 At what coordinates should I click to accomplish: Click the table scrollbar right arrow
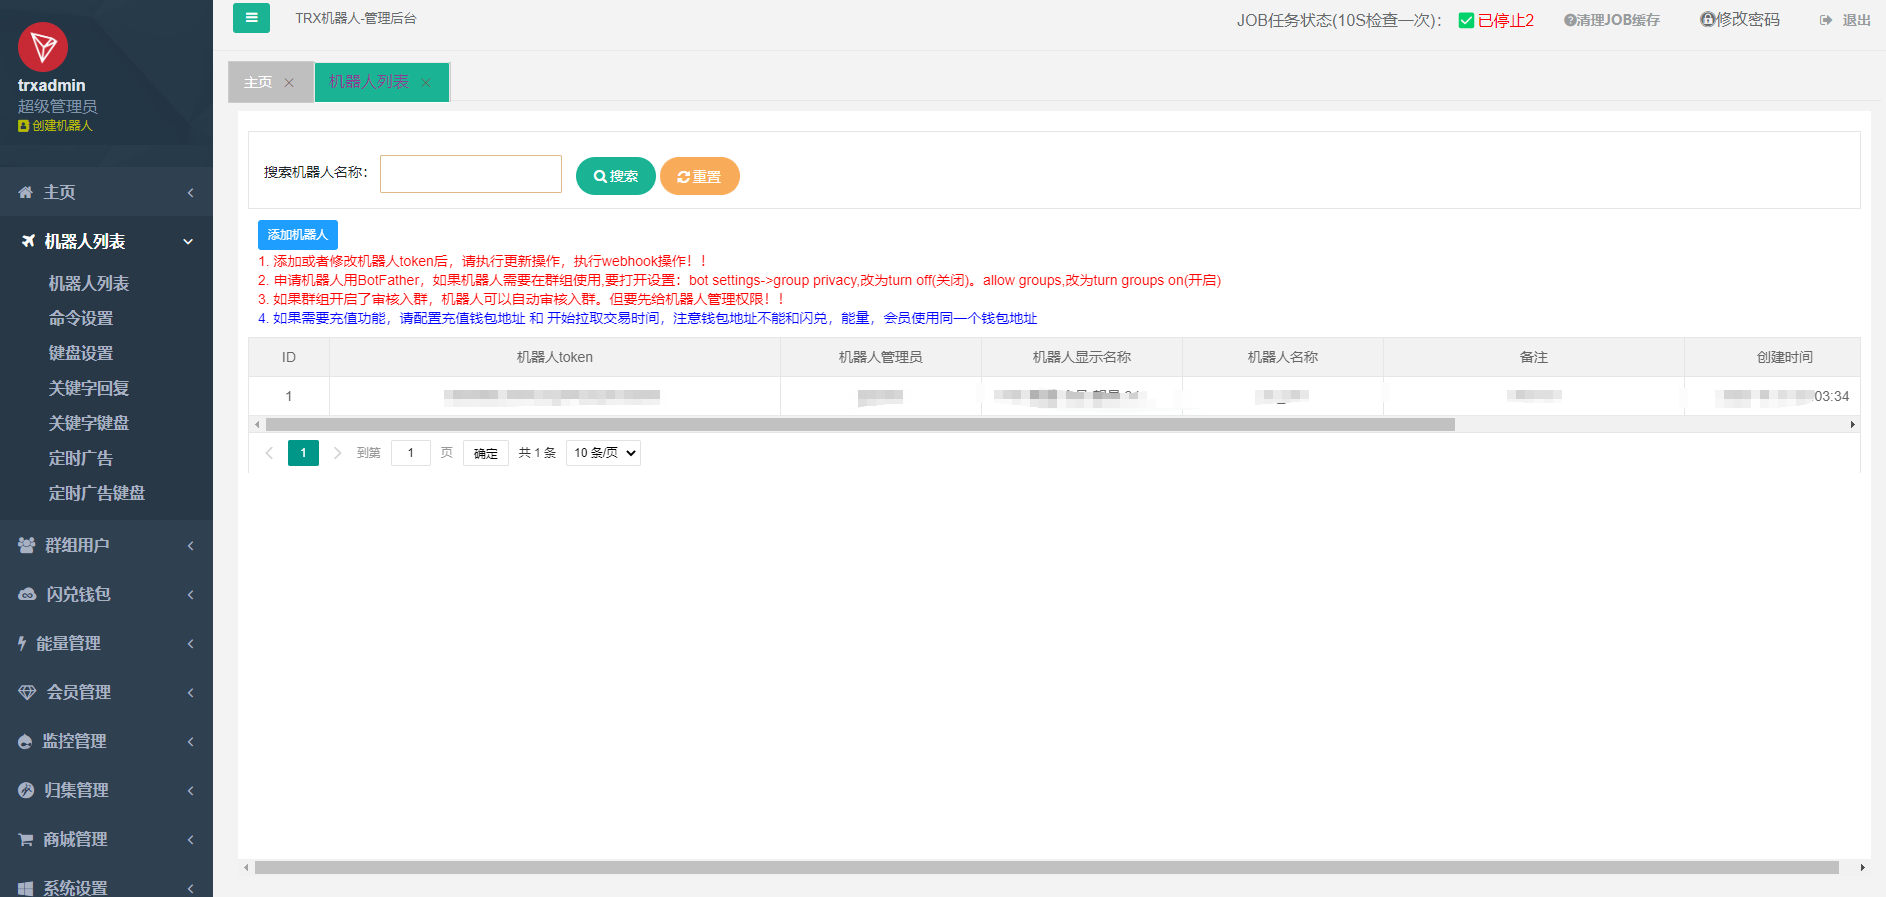[1853, 425]
